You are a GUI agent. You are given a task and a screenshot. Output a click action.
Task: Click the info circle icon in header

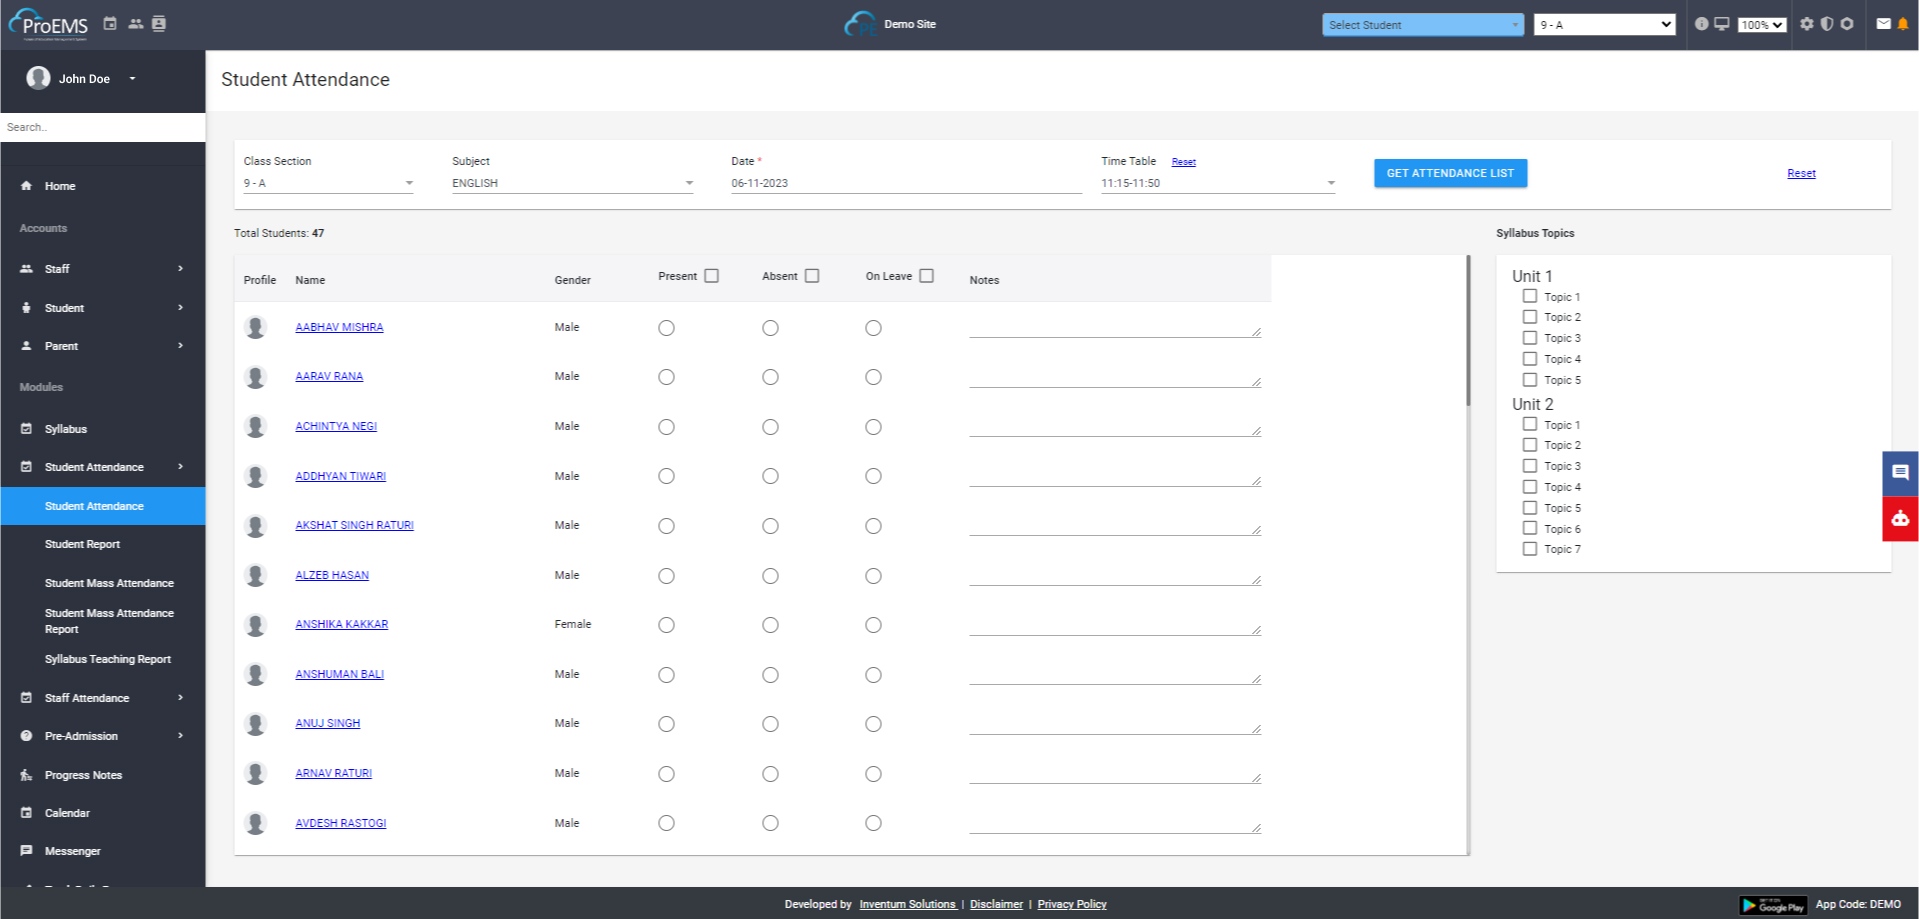coord(1701,24)
